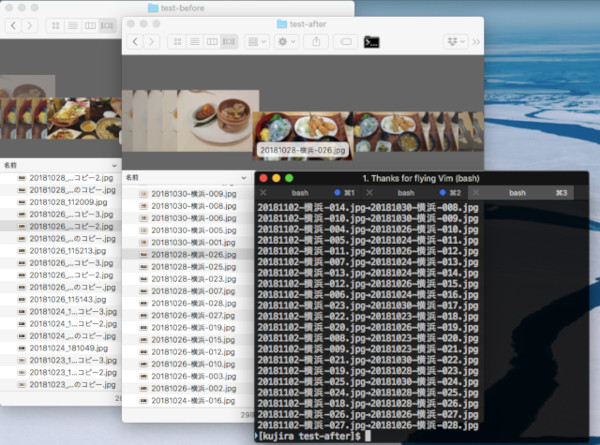Switch to the second bash tab (⌘2)
600x445 pixels.
[x=405, y=192]
